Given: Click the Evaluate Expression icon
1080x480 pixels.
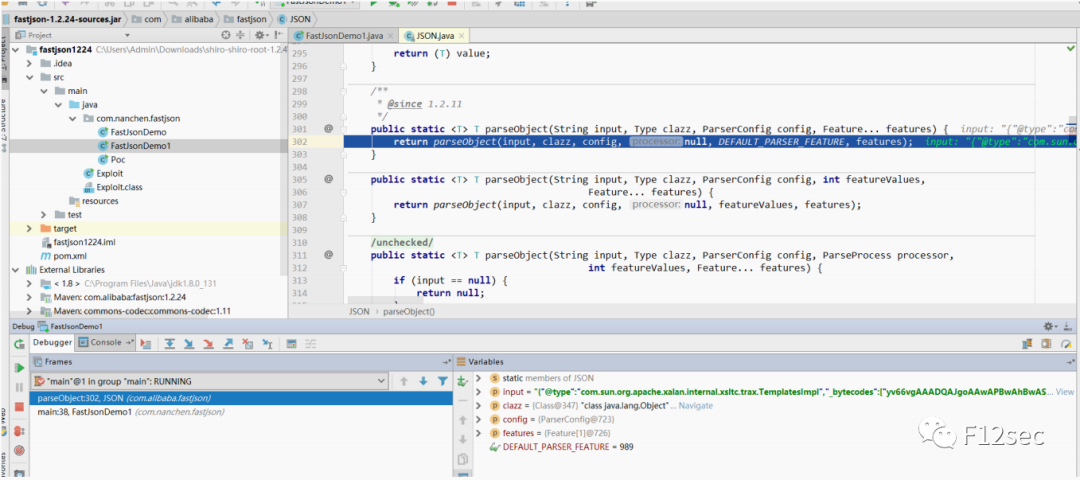Looking at the screenshot, I should tap(291, 343).
